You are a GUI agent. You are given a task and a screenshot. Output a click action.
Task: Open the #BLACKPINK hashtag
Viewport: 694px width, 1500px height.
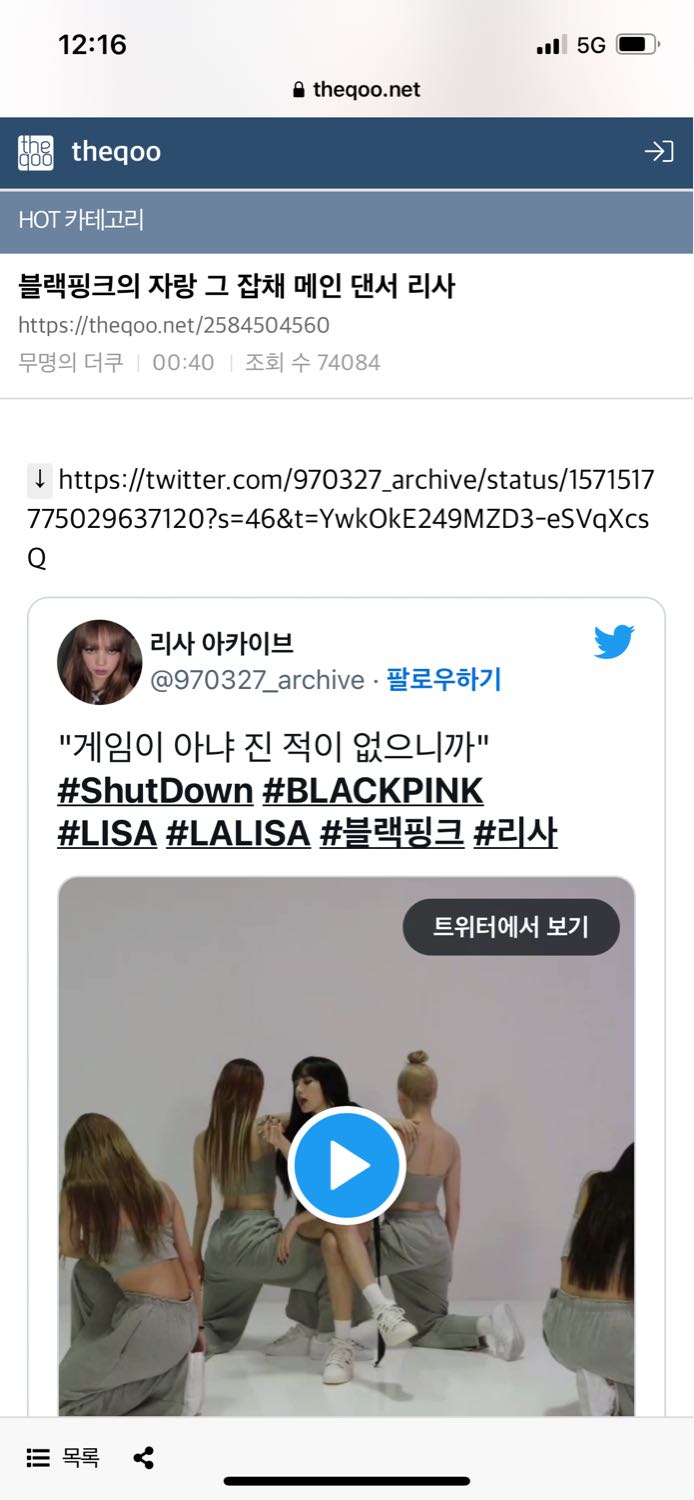[373, 790]
